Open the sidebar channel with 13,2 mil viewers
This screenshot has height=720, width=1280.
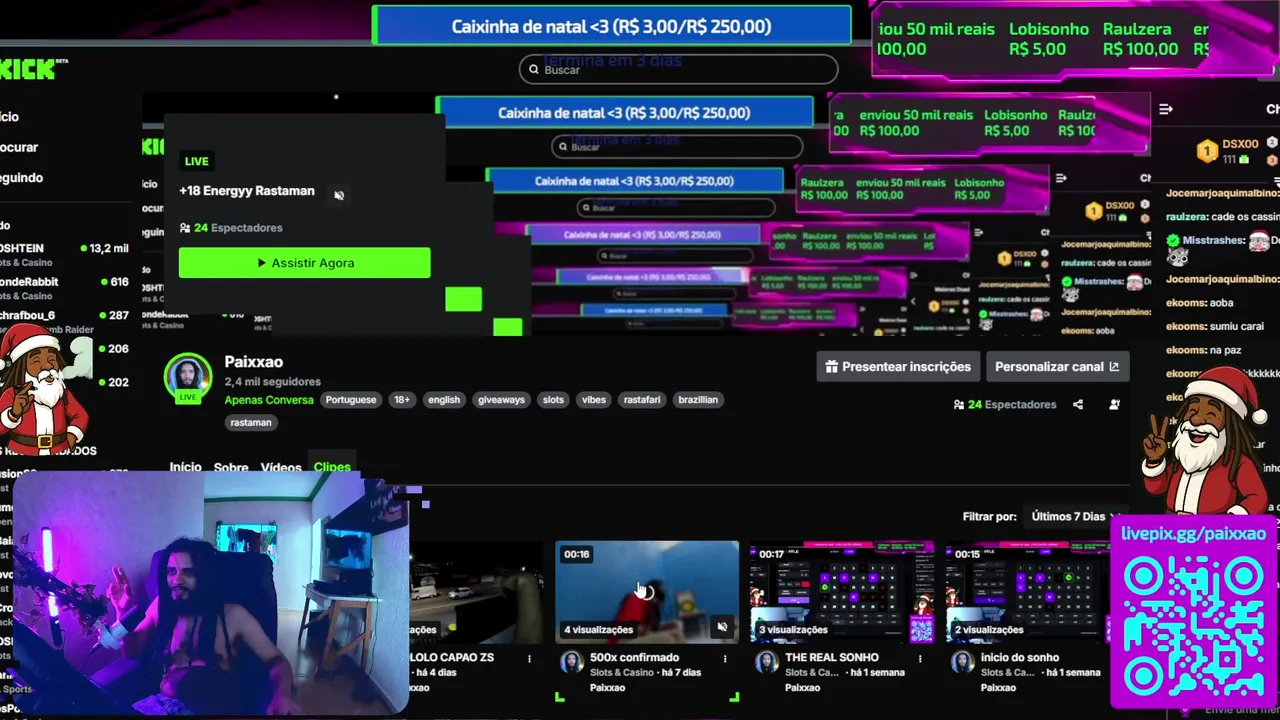[64, 255]
